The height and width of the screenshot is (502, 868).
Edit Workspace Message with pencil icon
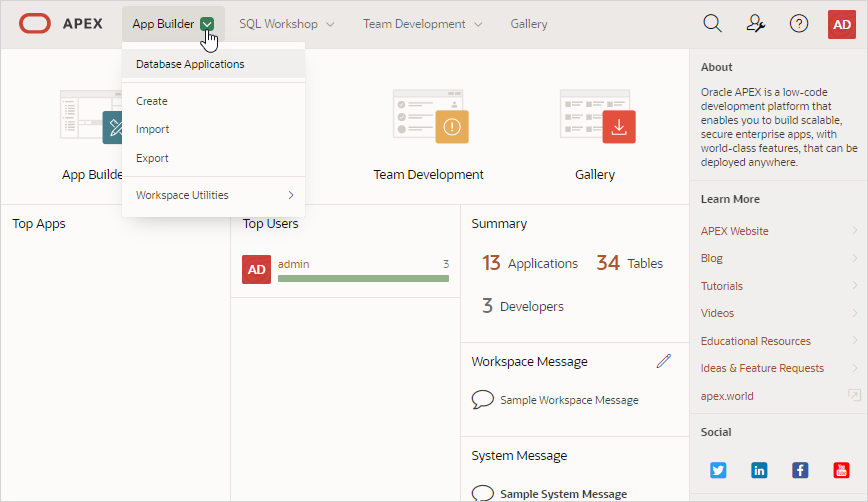664,361
